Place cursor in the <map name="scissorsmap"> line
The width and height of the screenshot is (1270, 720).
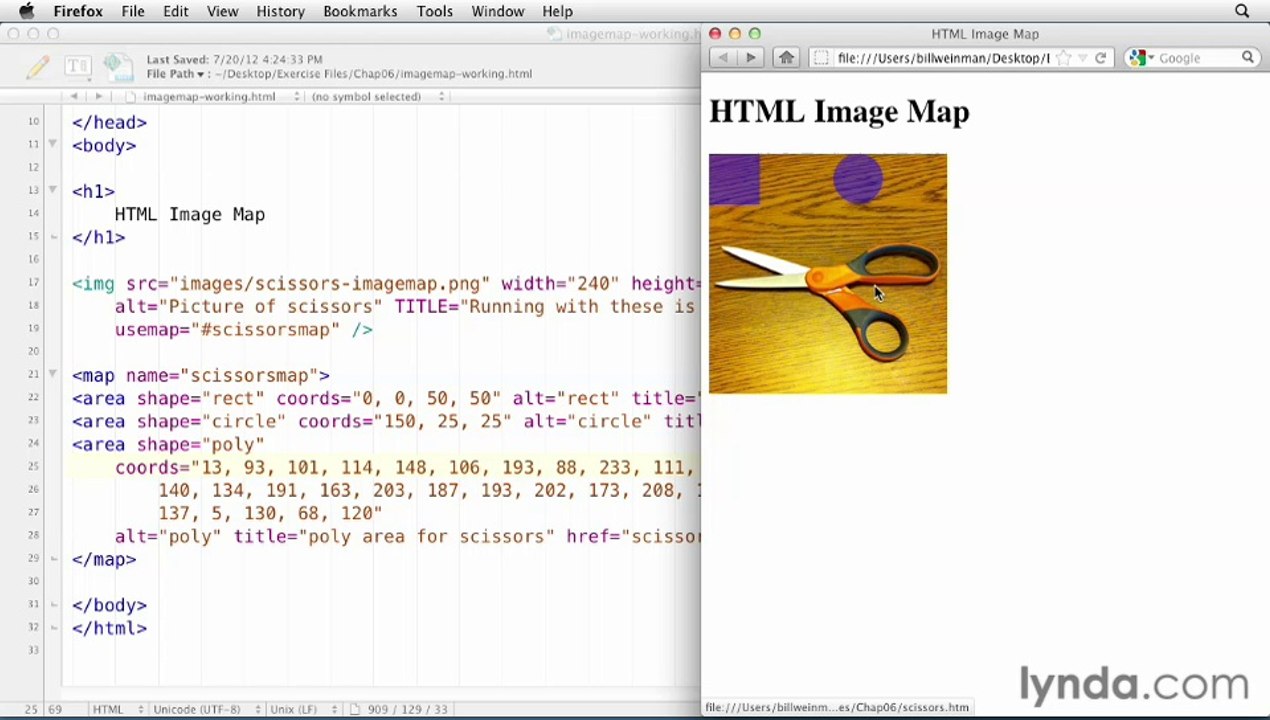(x=201, y=376)
